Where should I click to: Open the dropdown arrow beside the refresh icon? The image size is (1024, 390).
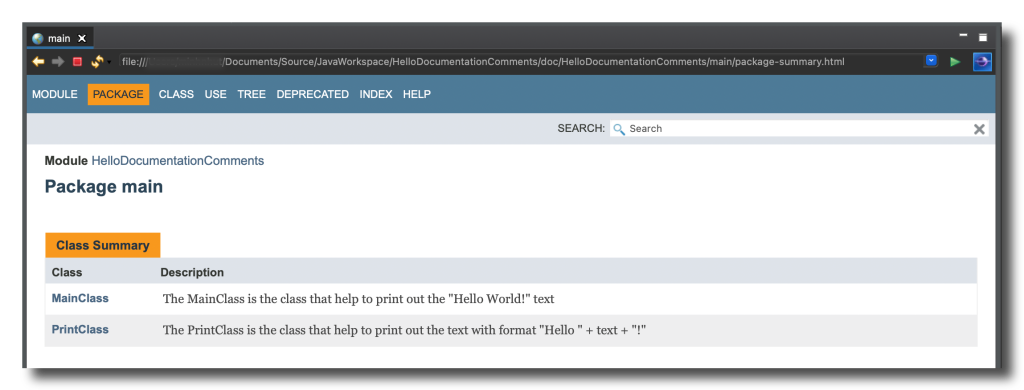coord(109,62)
